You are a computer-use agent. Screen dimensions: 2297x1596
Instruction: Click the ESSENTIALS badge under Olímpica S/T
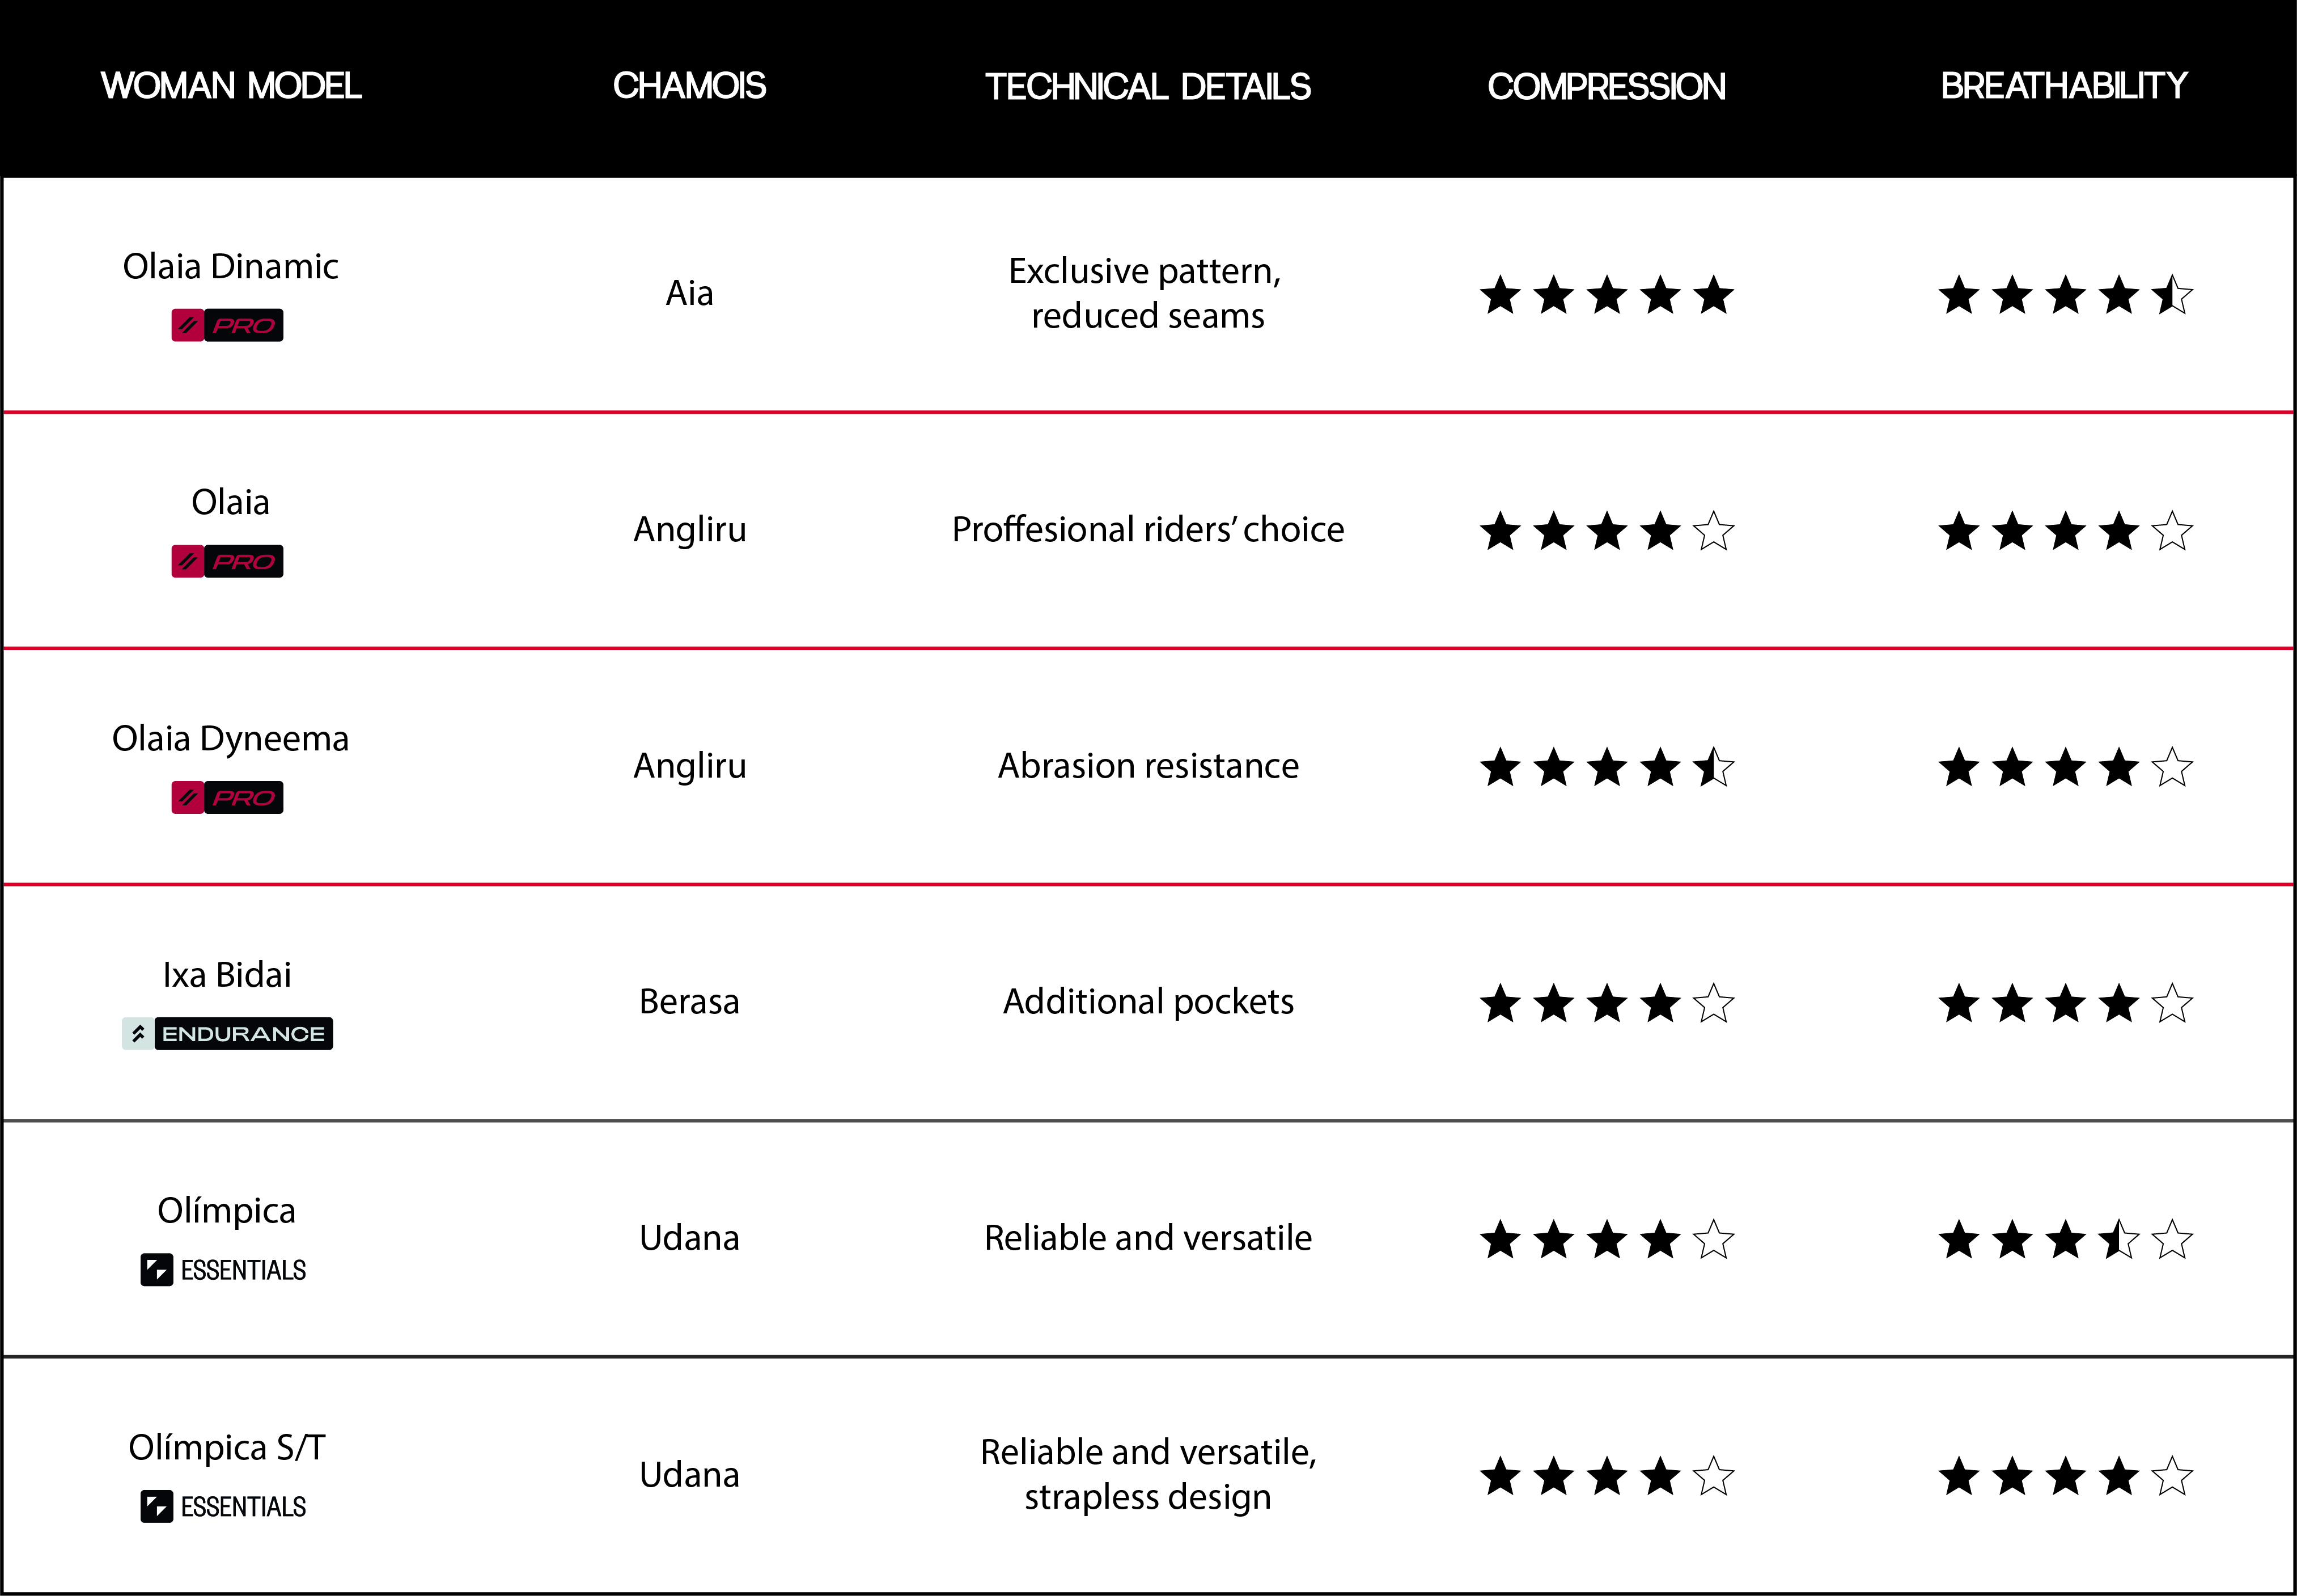tap(224, 1506)
